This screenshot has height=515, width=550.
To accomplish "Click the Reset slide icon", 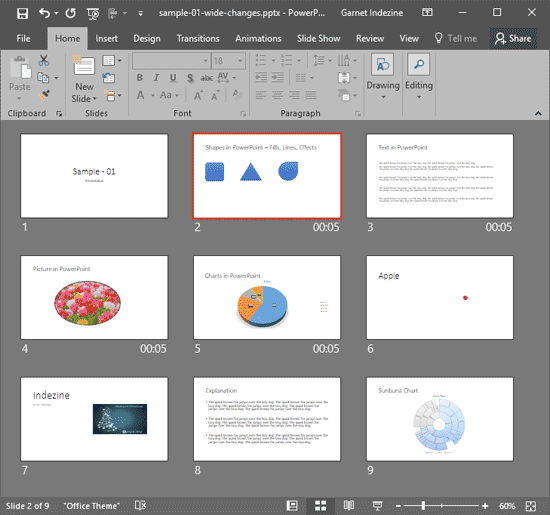I will point(109,78).
